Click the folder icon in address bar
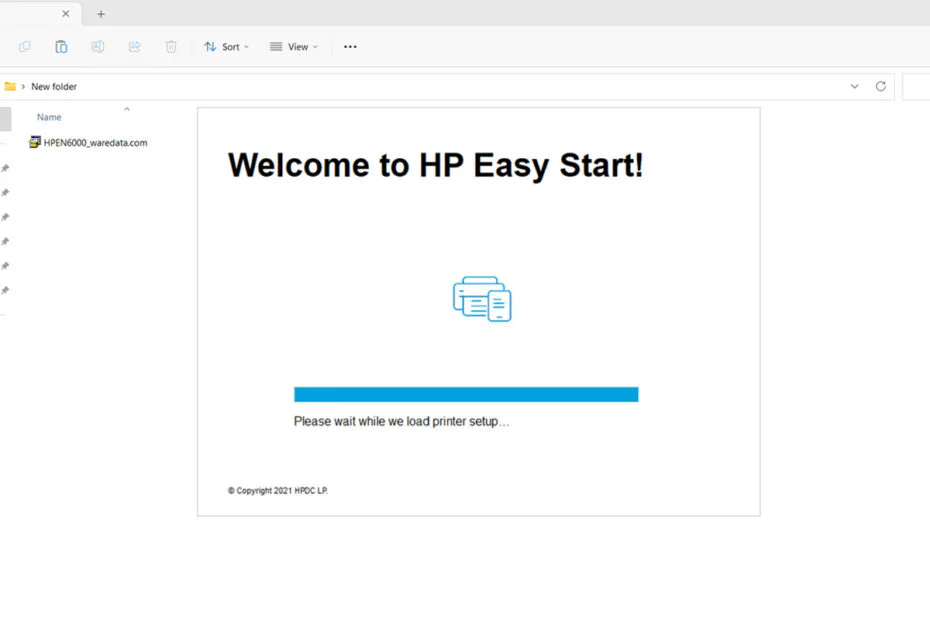Screen dimensions: 930x620 tap(10, 87)
